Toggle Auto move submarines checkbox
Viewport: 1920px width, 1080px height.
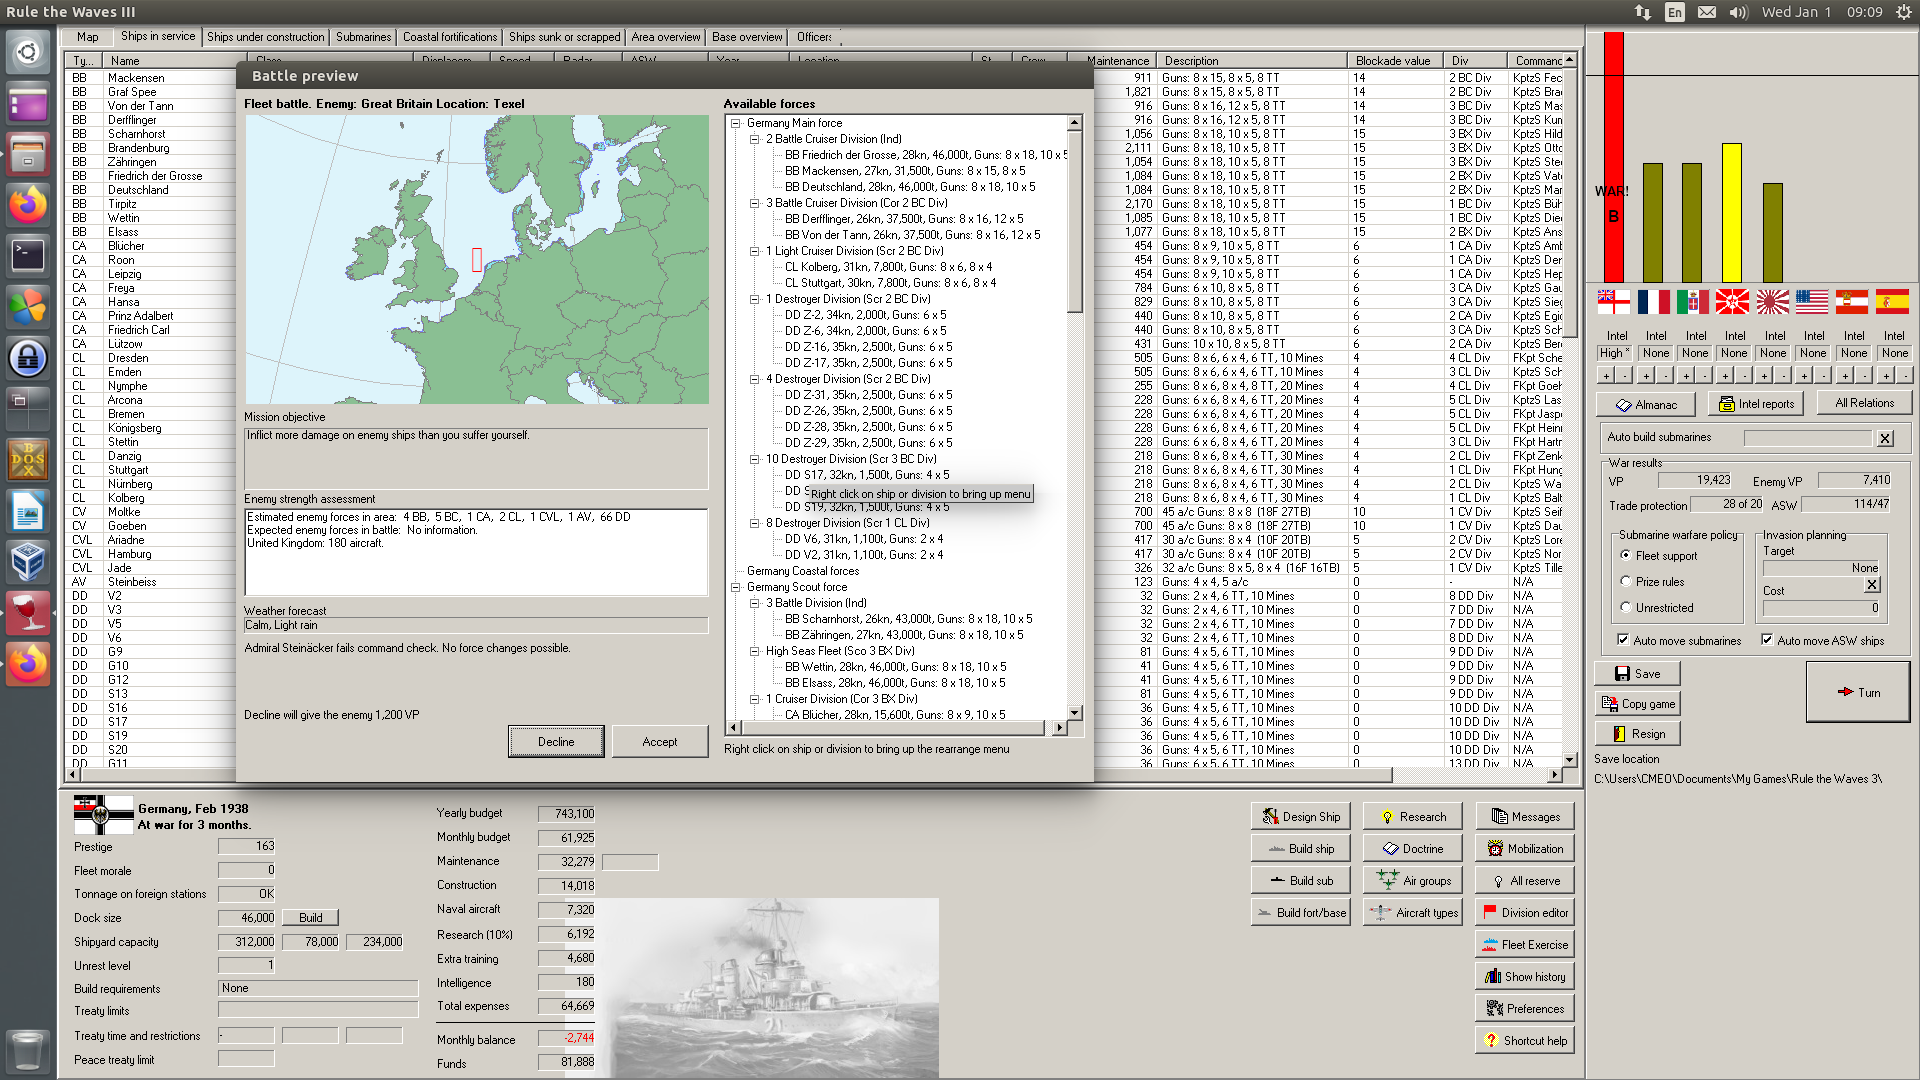(1623, 640)
